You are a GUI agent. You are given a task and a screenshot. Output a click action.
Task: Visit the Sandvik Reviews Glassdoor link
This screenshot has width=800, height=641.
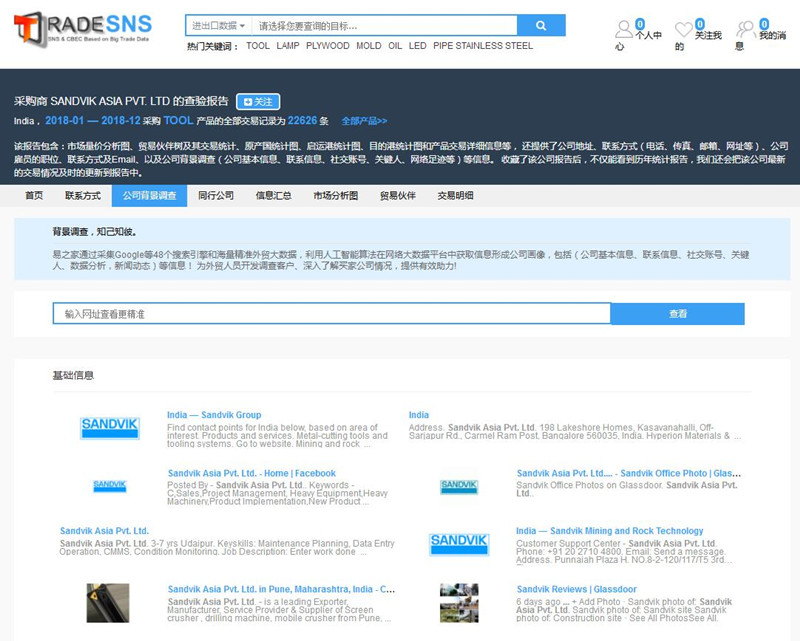click(576, 588)
